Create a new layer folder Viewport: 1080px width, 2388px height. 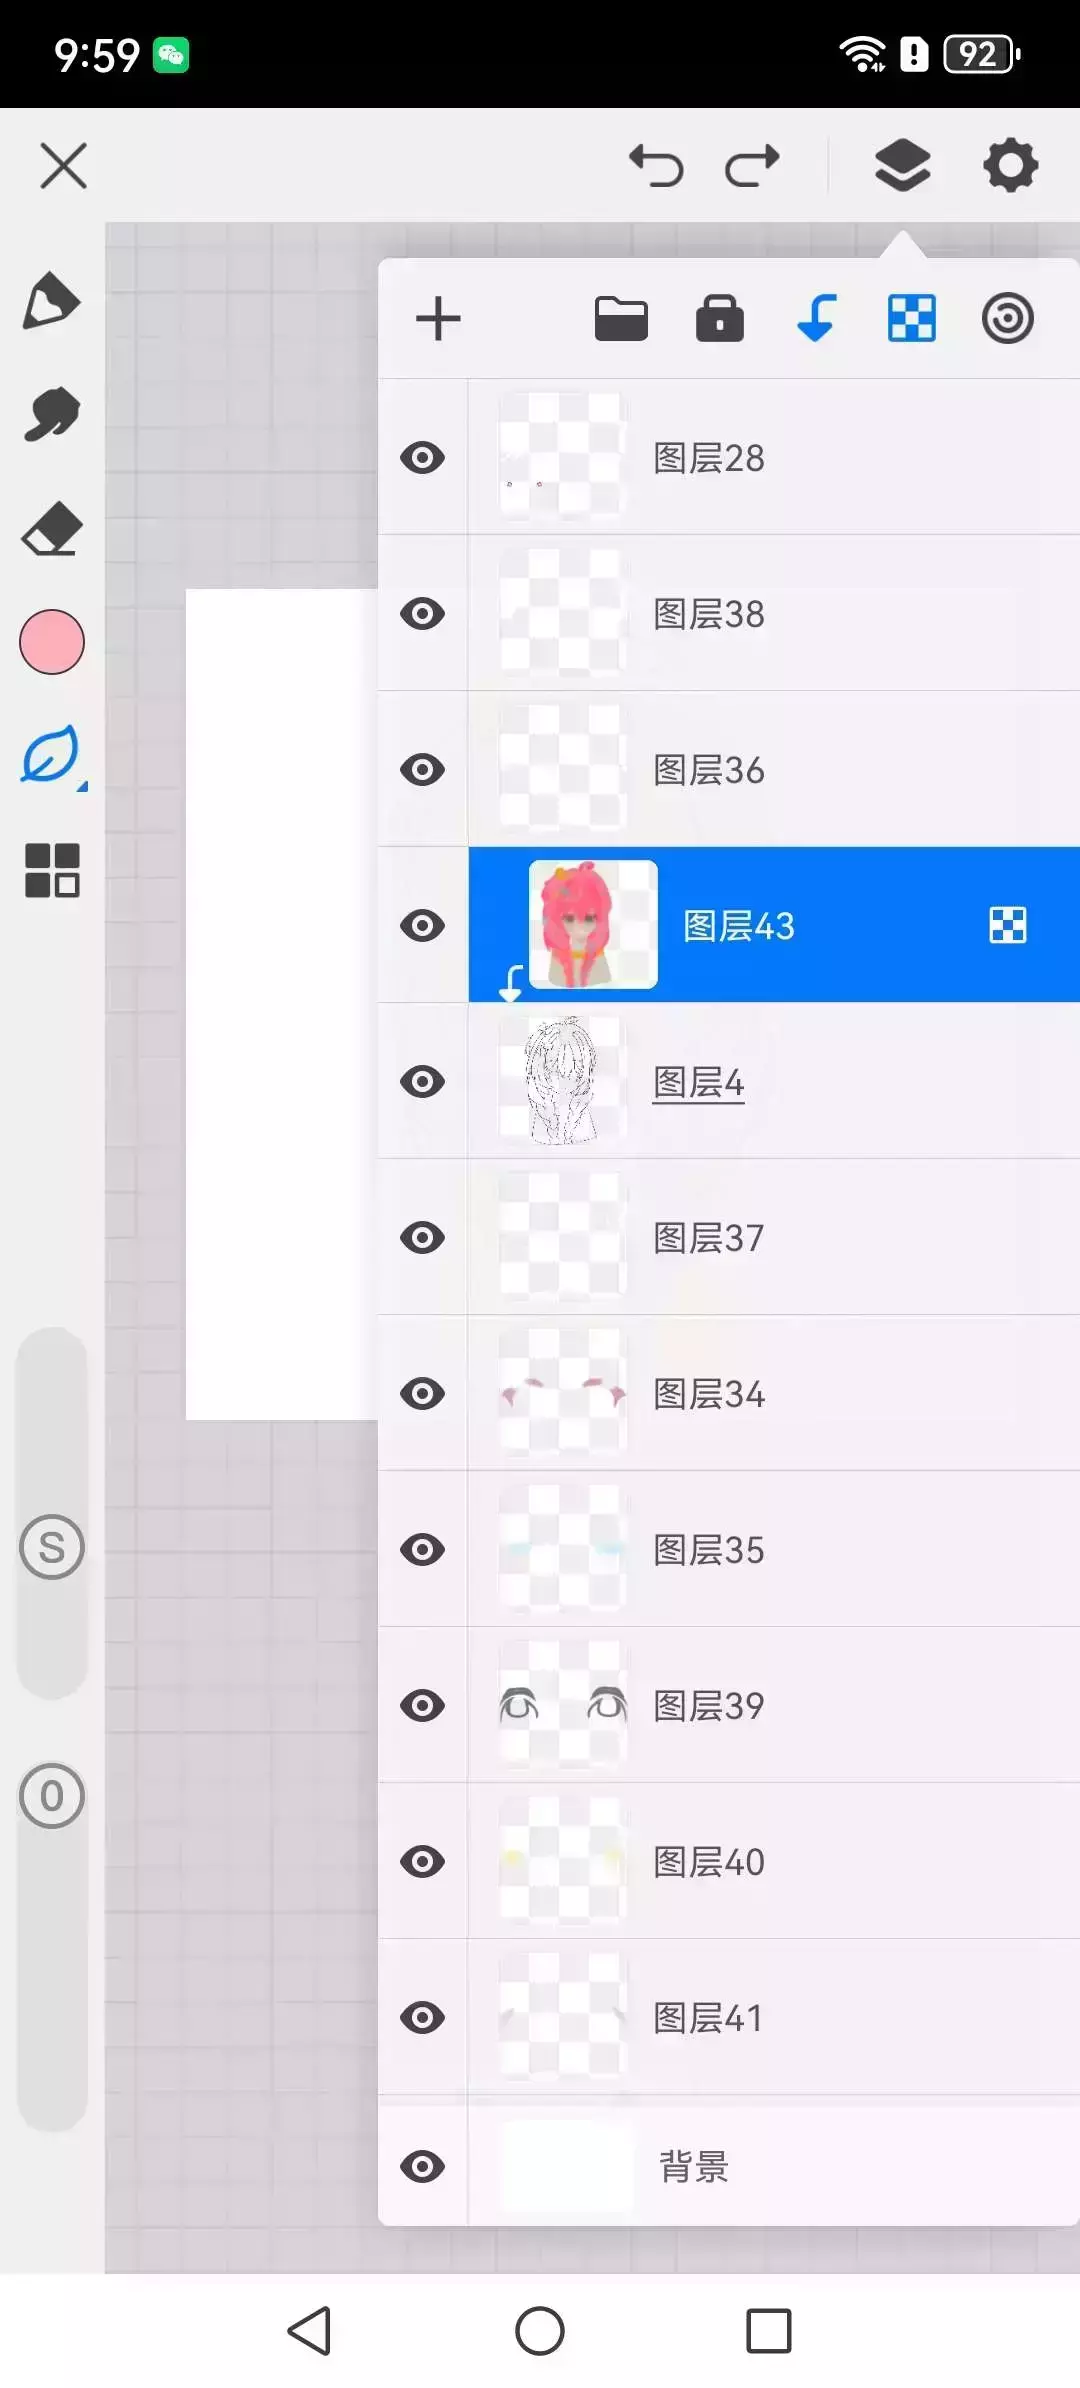[x=621, y=320]
